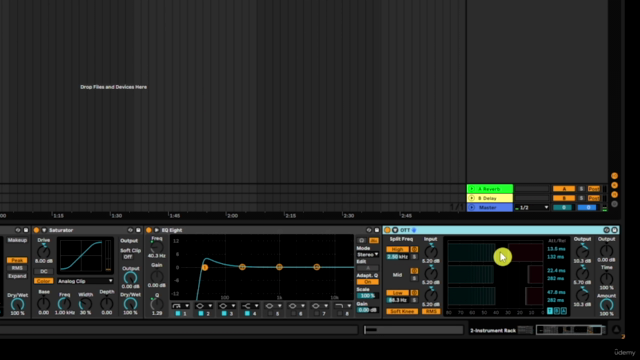
Task: Click the Saturator Output knob
Action: tap(130, 278)
